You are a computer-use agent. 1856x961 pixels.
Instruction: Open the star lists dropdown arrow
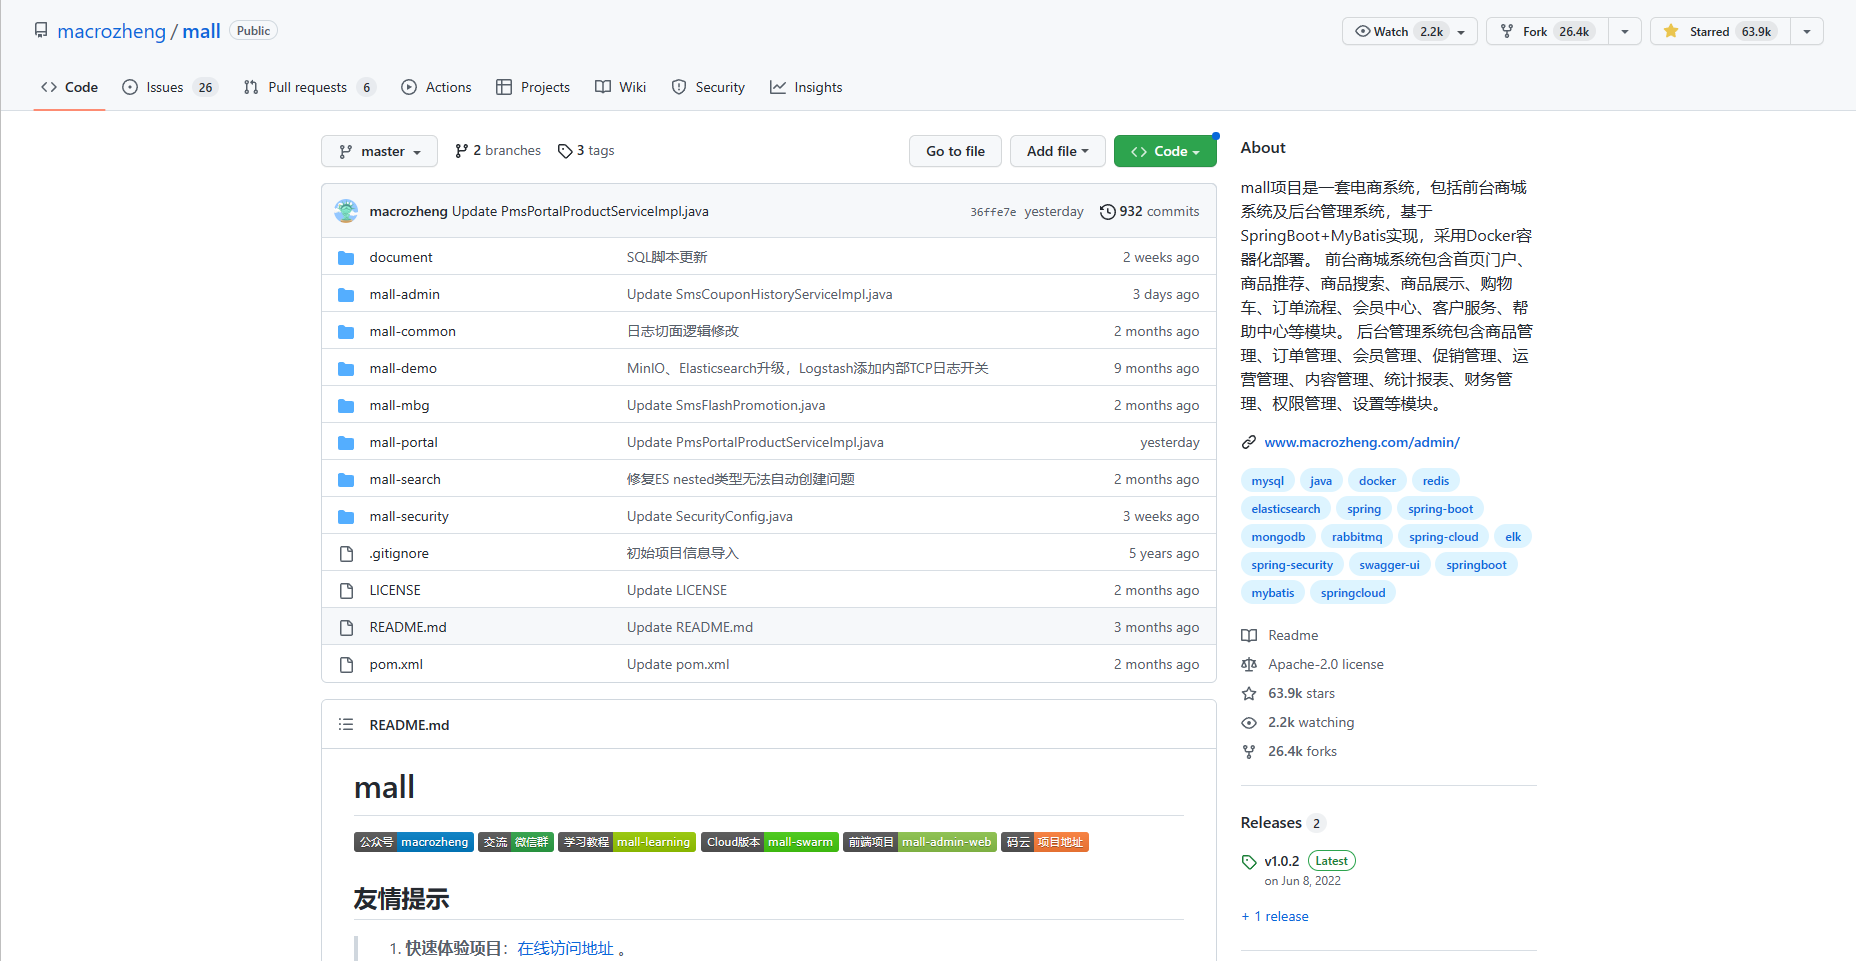1807,31
